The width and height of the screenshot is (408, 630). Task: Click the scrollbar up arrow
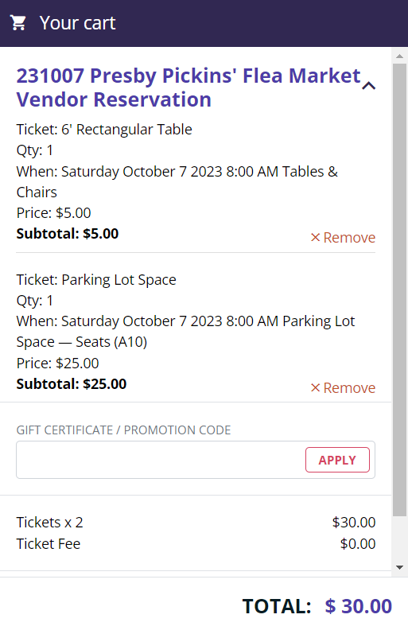tap(400, 56)
